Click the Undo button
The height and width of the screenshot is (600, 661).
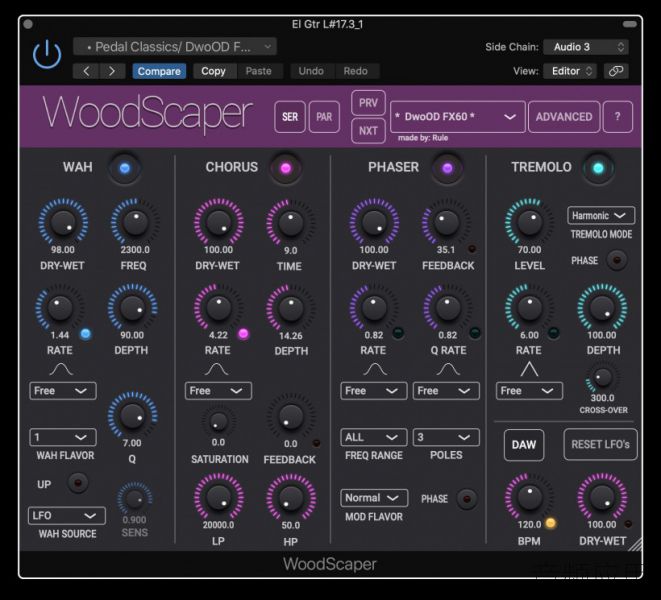311,71
